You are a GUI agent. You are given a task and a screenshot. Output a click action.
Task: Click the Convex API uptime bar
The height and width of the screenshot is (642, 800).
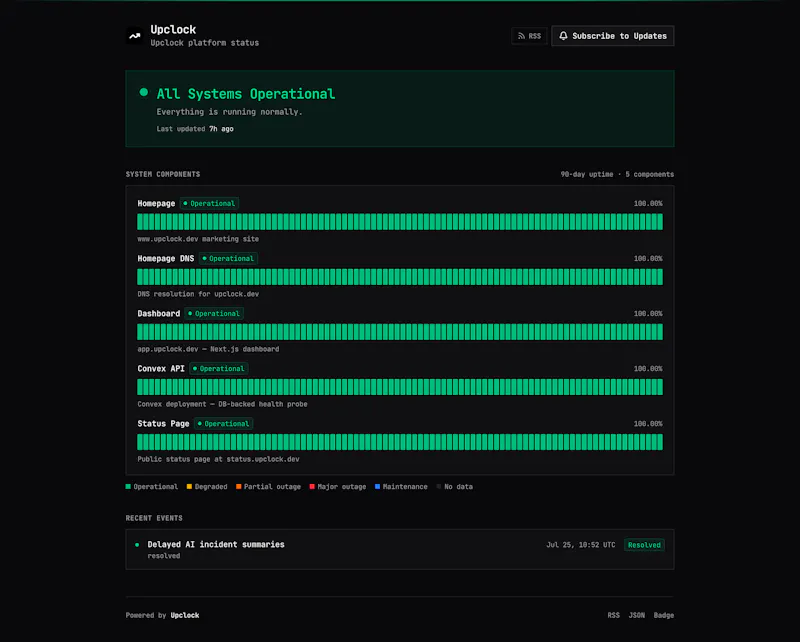point(400,387)
